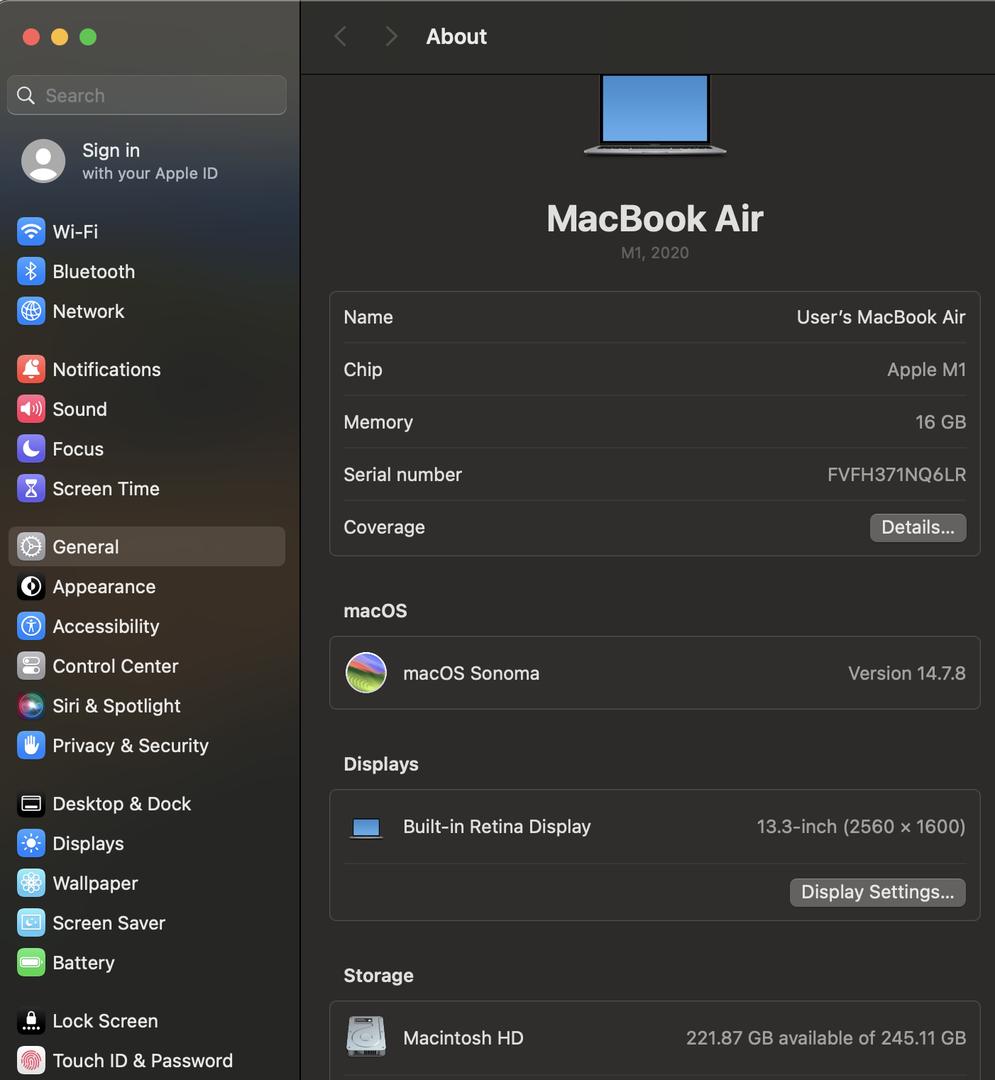Open the Sound speaker icon
The height and width of the screenshot is (1080, 995).
coord(31,409)
